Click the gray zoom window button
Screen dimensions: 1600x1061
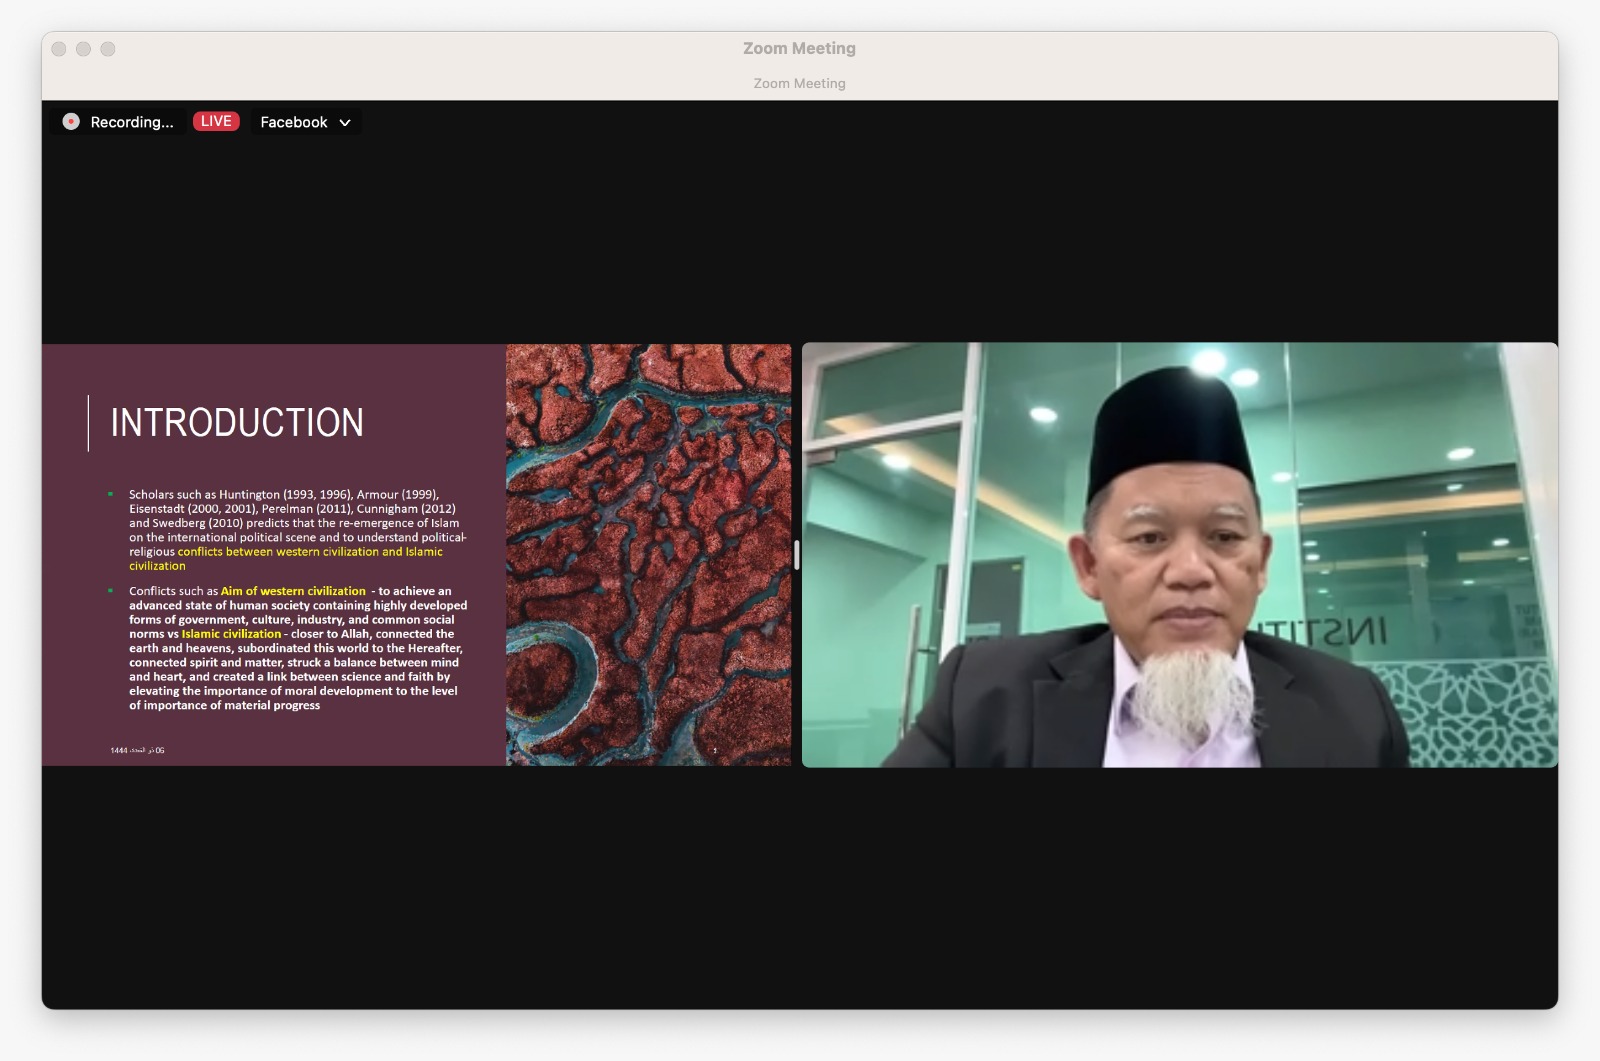[x=108, y=49]
